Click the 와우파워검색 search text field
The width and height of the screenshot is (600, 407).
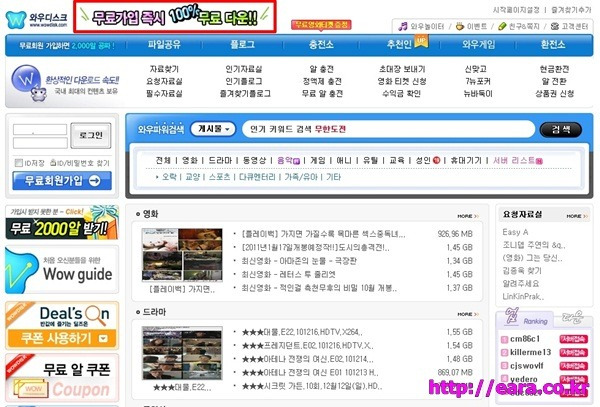tap(388, 129)
